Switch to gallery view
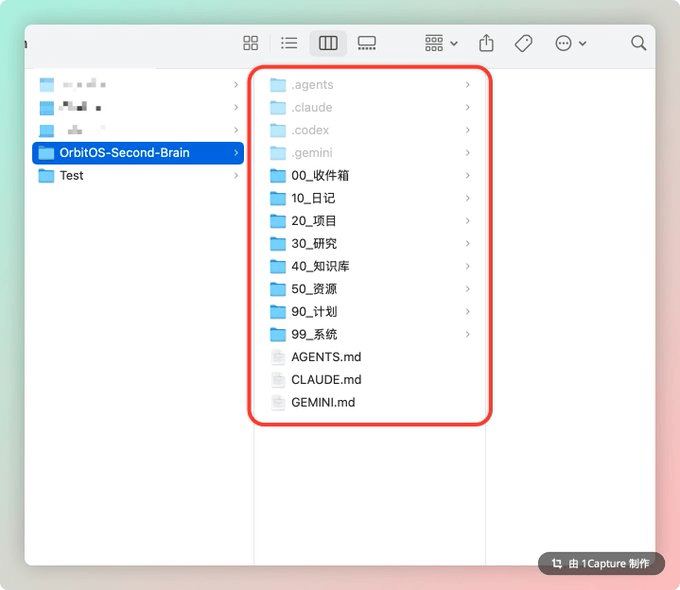The width and height of the screenshot is (680, 590). (367, 43)
